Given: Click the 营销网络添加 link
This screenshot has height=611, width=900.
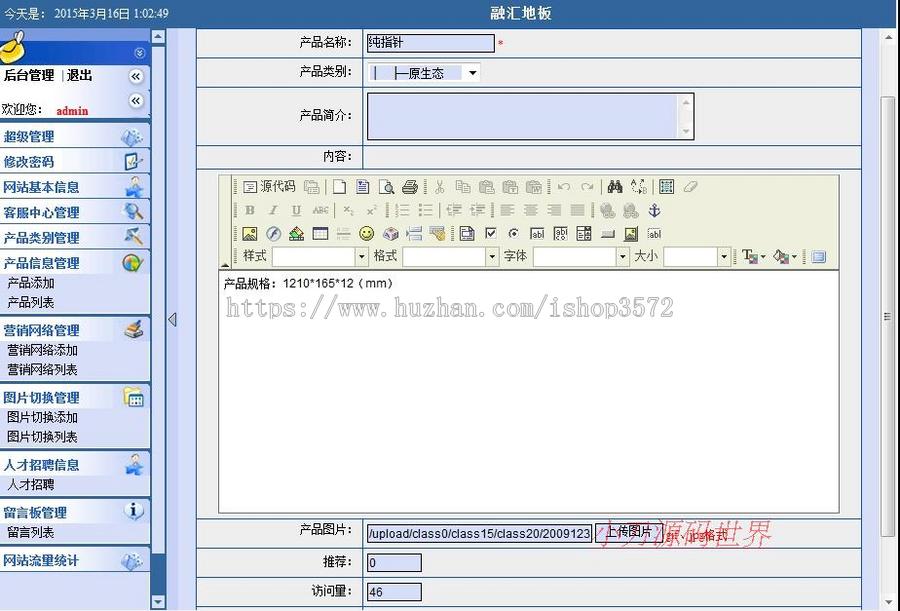Looking at the screenshot, I should click(42, 350).
